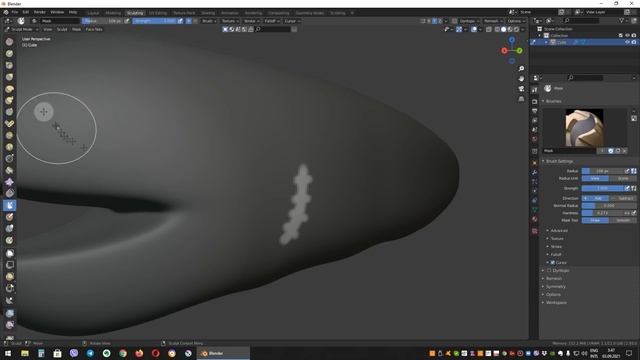This screenshot has height=360, width=640.
Task: Switch perspective/orthographic grid icon
Action: tap(521, 99)
